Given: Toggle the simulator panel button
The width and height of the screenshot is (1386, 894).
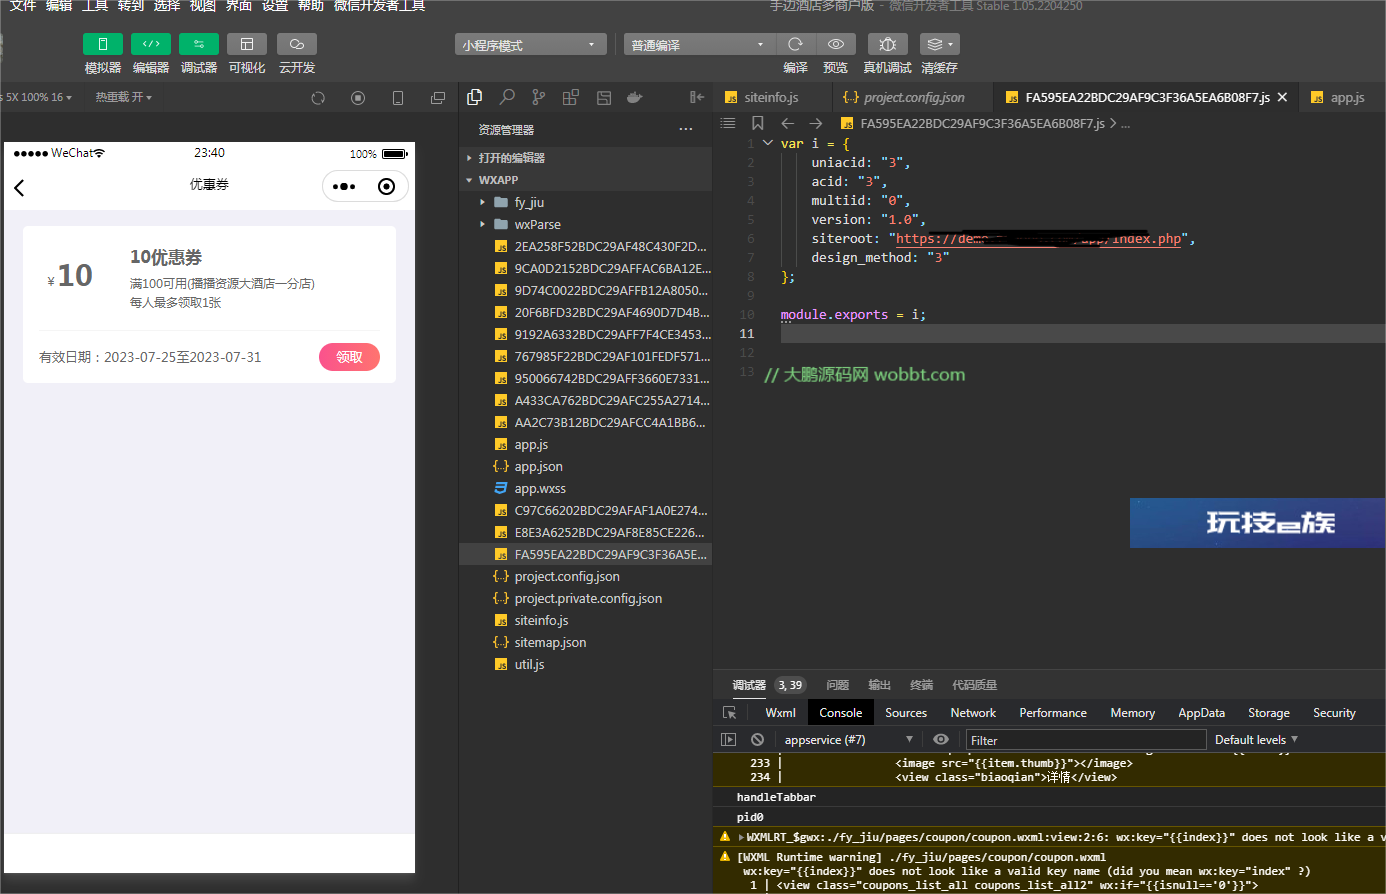Looking at the screenshot, I should (102, 44).
